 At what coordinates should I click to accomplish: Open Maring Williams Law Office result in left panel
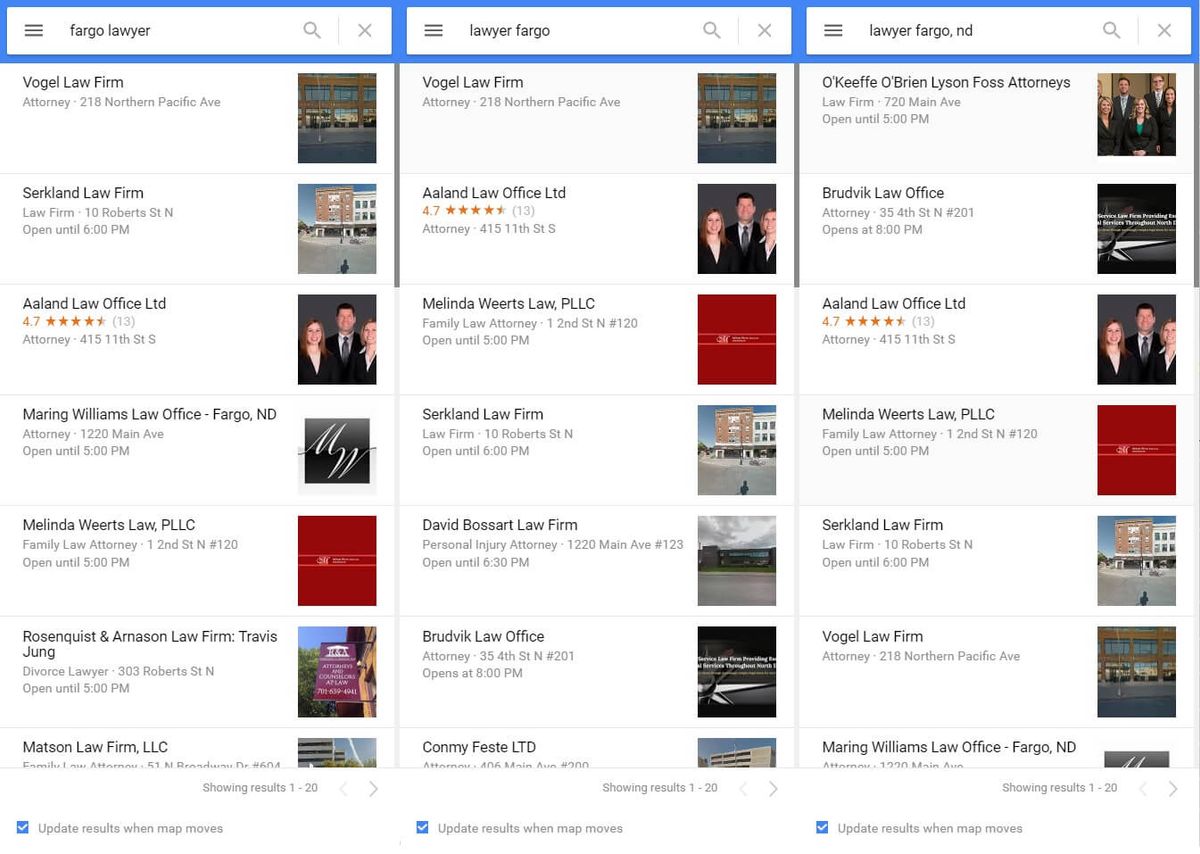point(197,450)
